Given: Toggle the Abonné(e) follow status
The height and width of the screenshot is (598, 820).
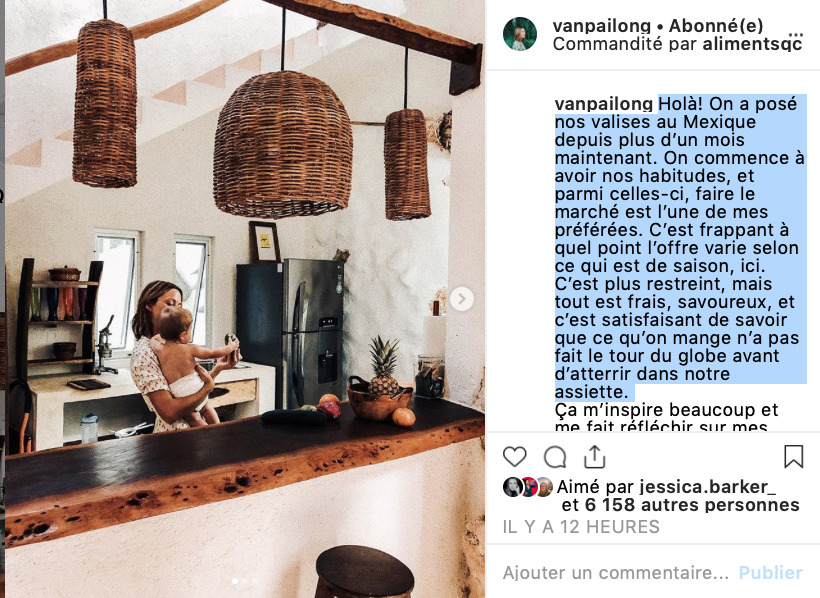Looking at the screenshot, I should pyautogui.click(x=716, y=25).
